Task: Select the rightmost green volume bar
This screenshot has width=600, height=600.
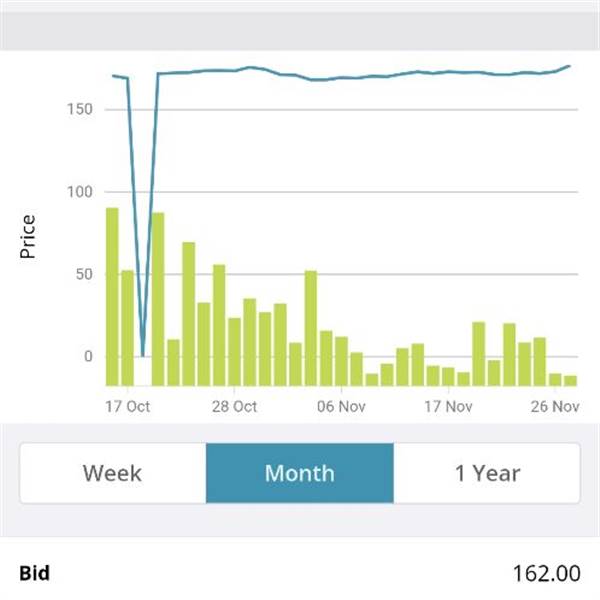Action: 570,380
